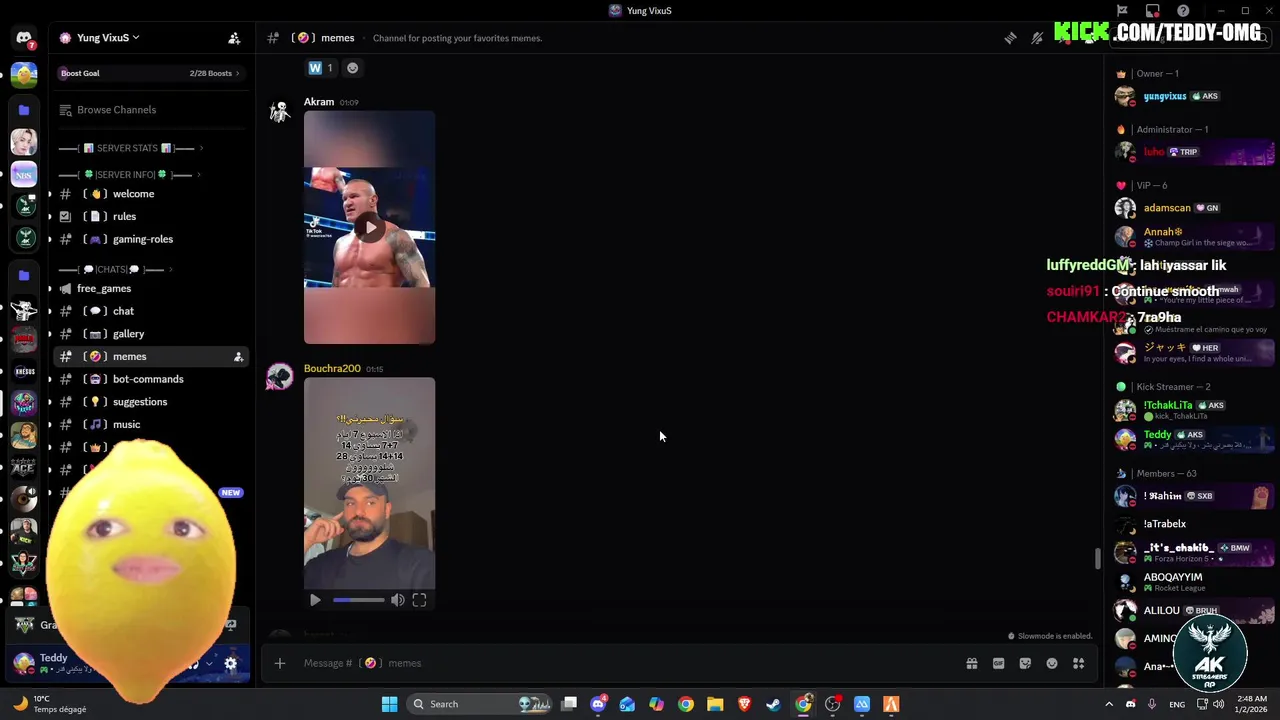Collapse the CHATS category
This screenshot has height=720, width=1280.
click(115, 270)
